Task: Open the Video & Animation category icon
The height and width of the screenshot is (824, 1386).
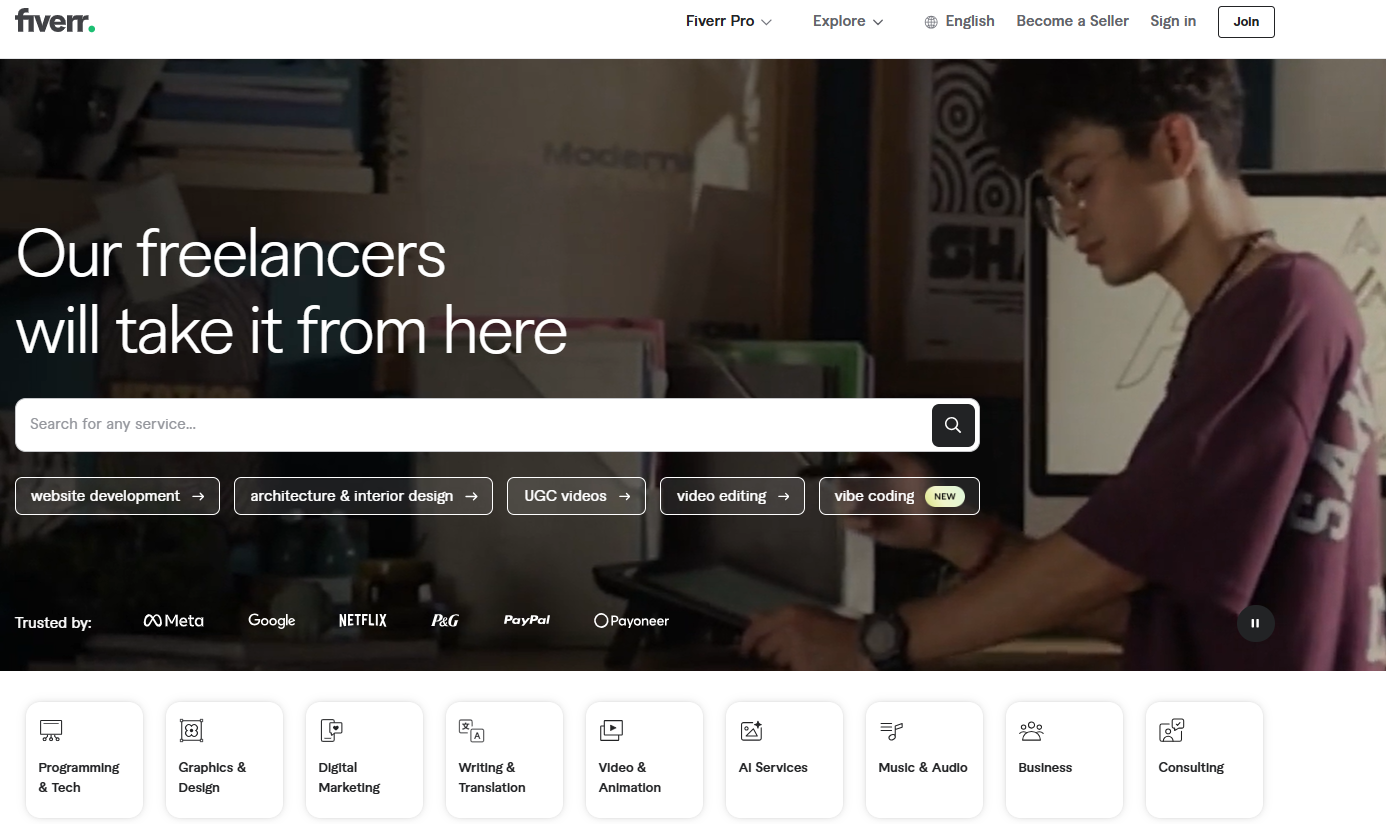Action: pos(611,731)
